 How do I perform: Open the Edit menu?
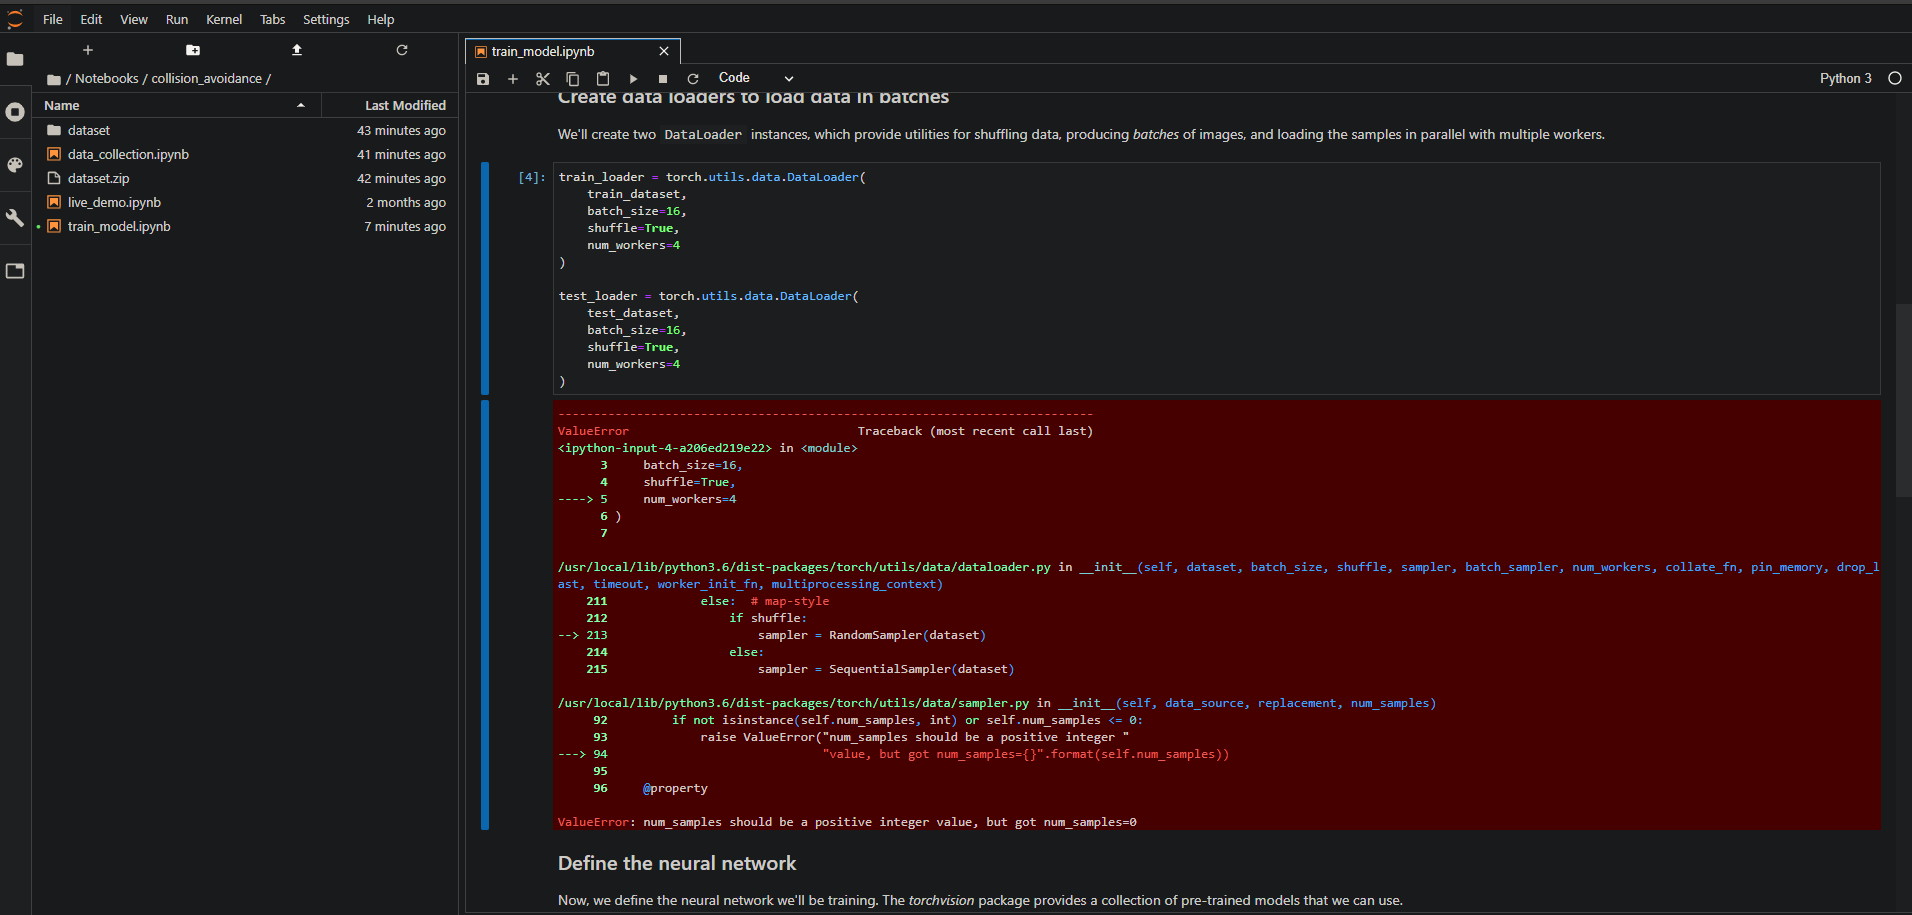click(91, 19)
